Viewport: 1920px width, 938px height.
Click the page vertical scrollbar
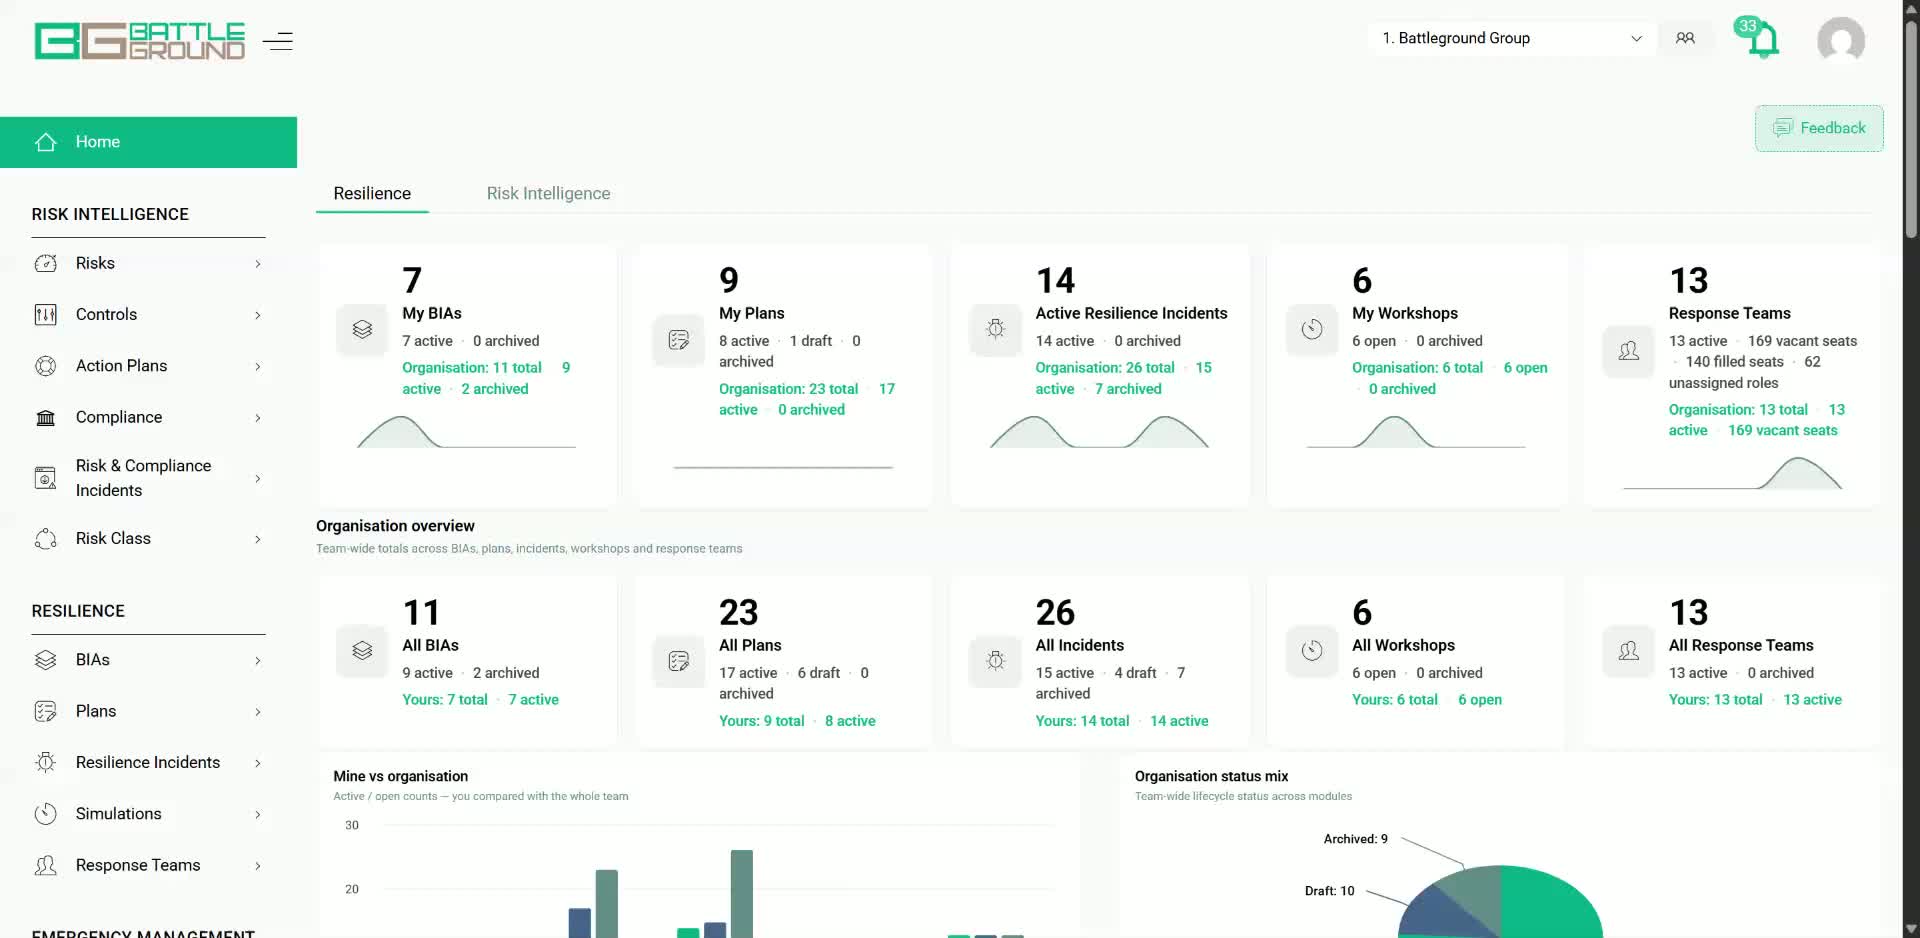pyautogui.click(x=1911, y=130)
